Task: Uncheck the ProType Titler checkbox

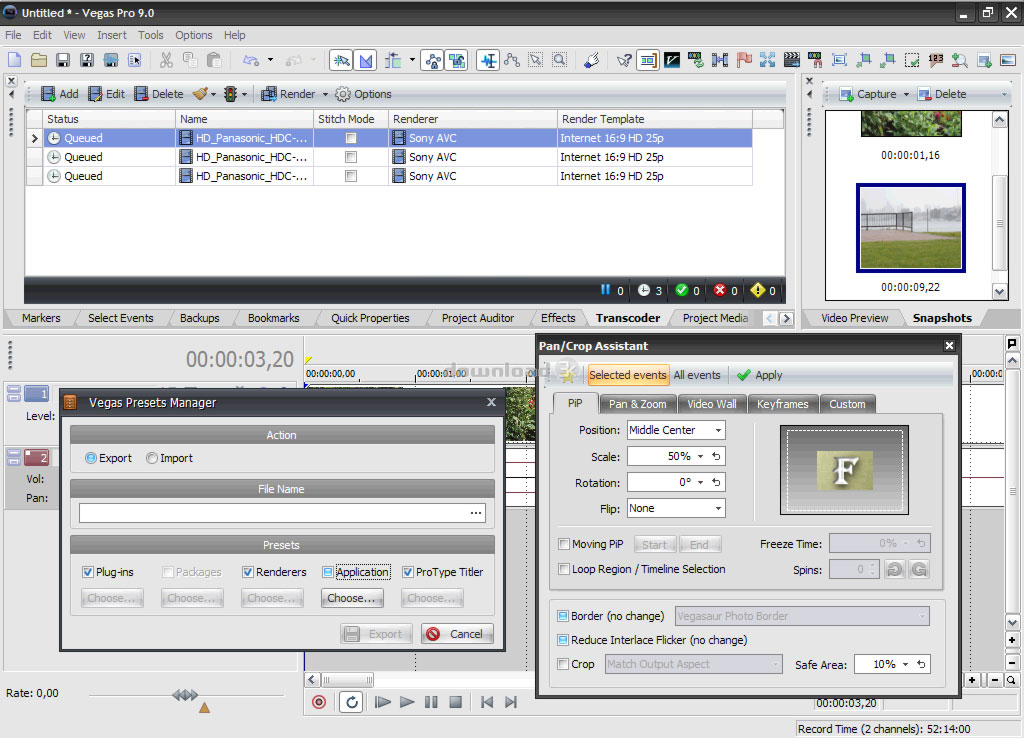Action: (408, 572)
